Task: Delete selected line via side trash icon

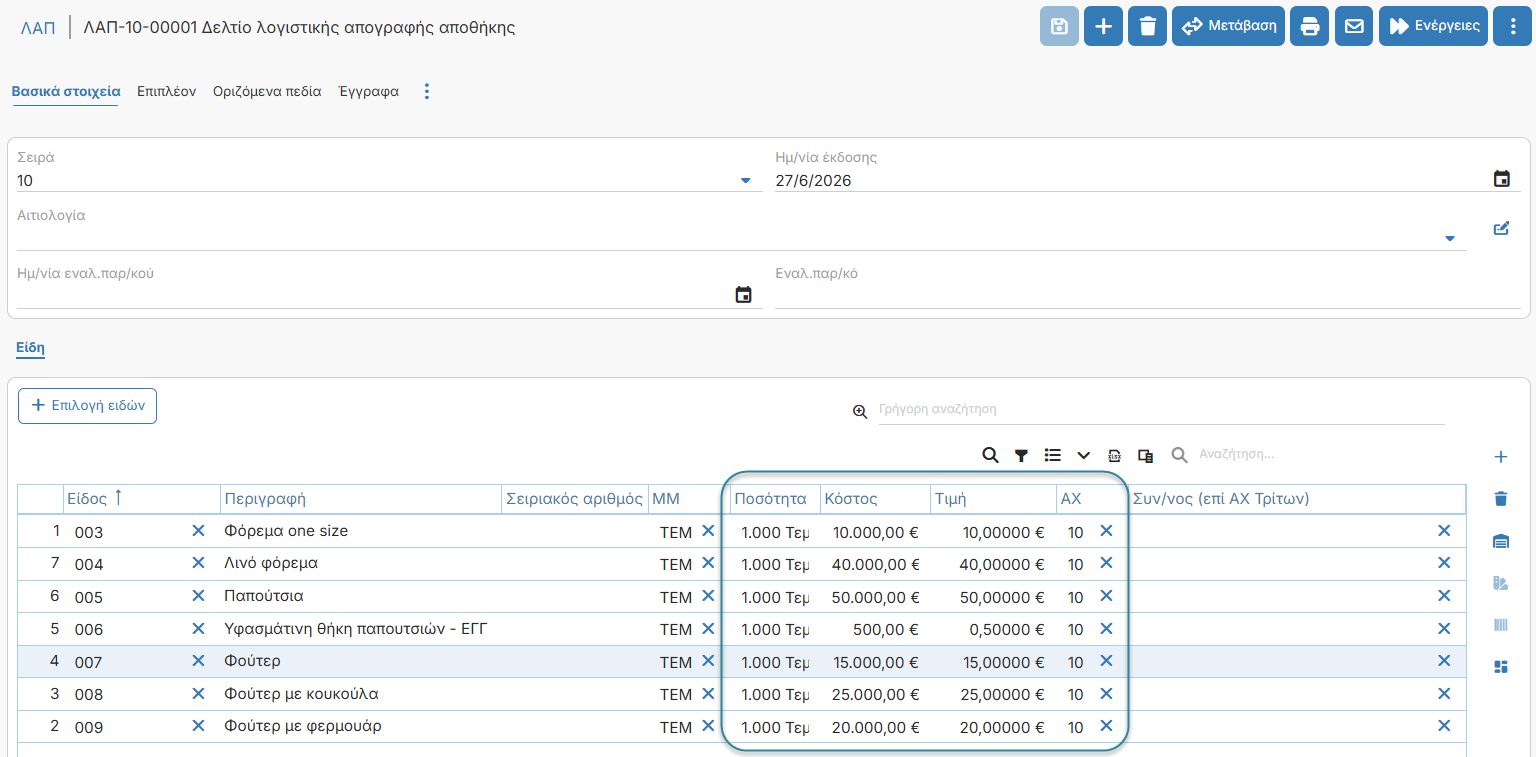Action: 1500,498
